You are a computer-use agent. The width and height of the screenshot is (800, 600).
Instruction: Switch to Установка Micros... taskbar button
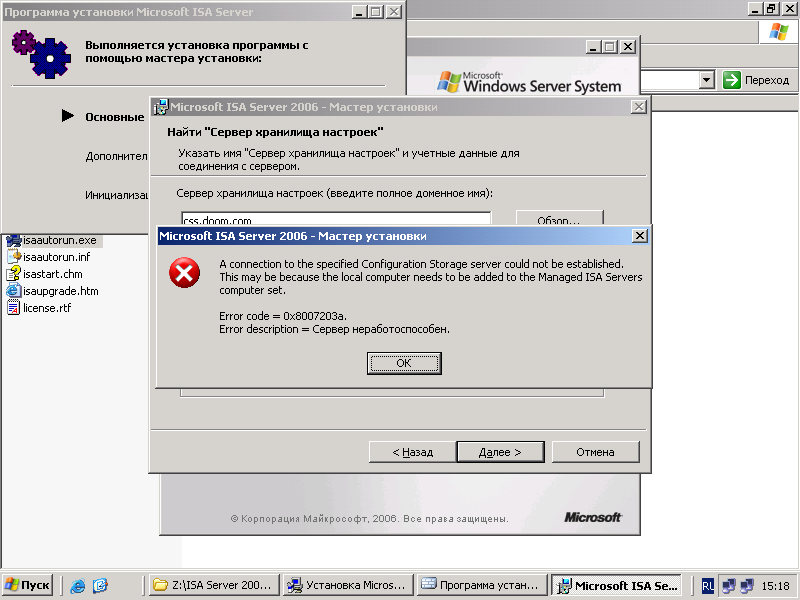[x=348, y=585]
